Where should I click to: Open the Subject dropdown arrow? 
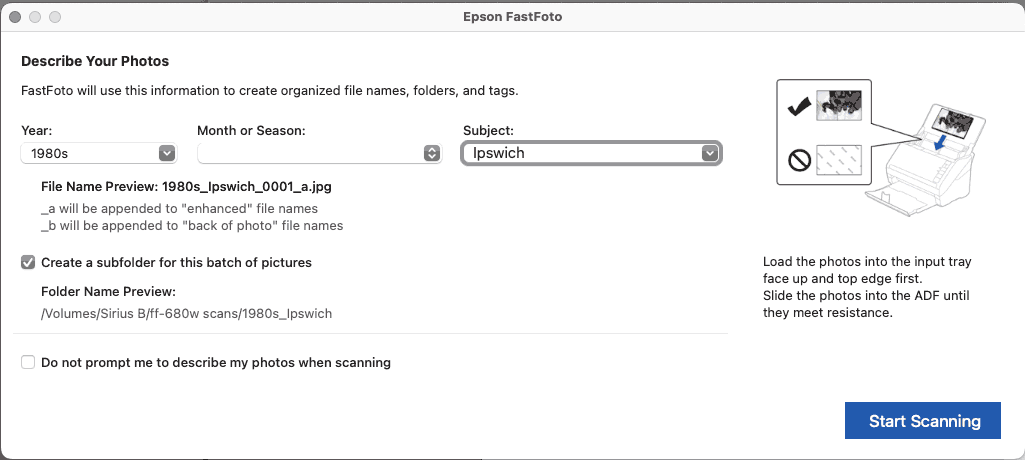[709, 154]
